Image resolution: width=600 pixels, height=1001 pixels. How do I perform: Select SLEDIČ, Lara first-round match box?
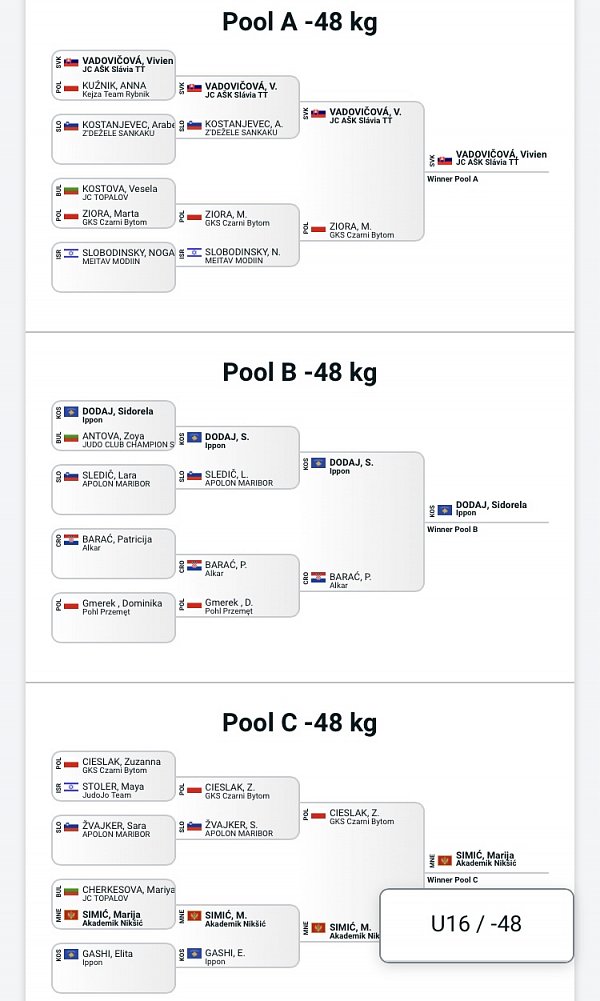coord(114,490)
